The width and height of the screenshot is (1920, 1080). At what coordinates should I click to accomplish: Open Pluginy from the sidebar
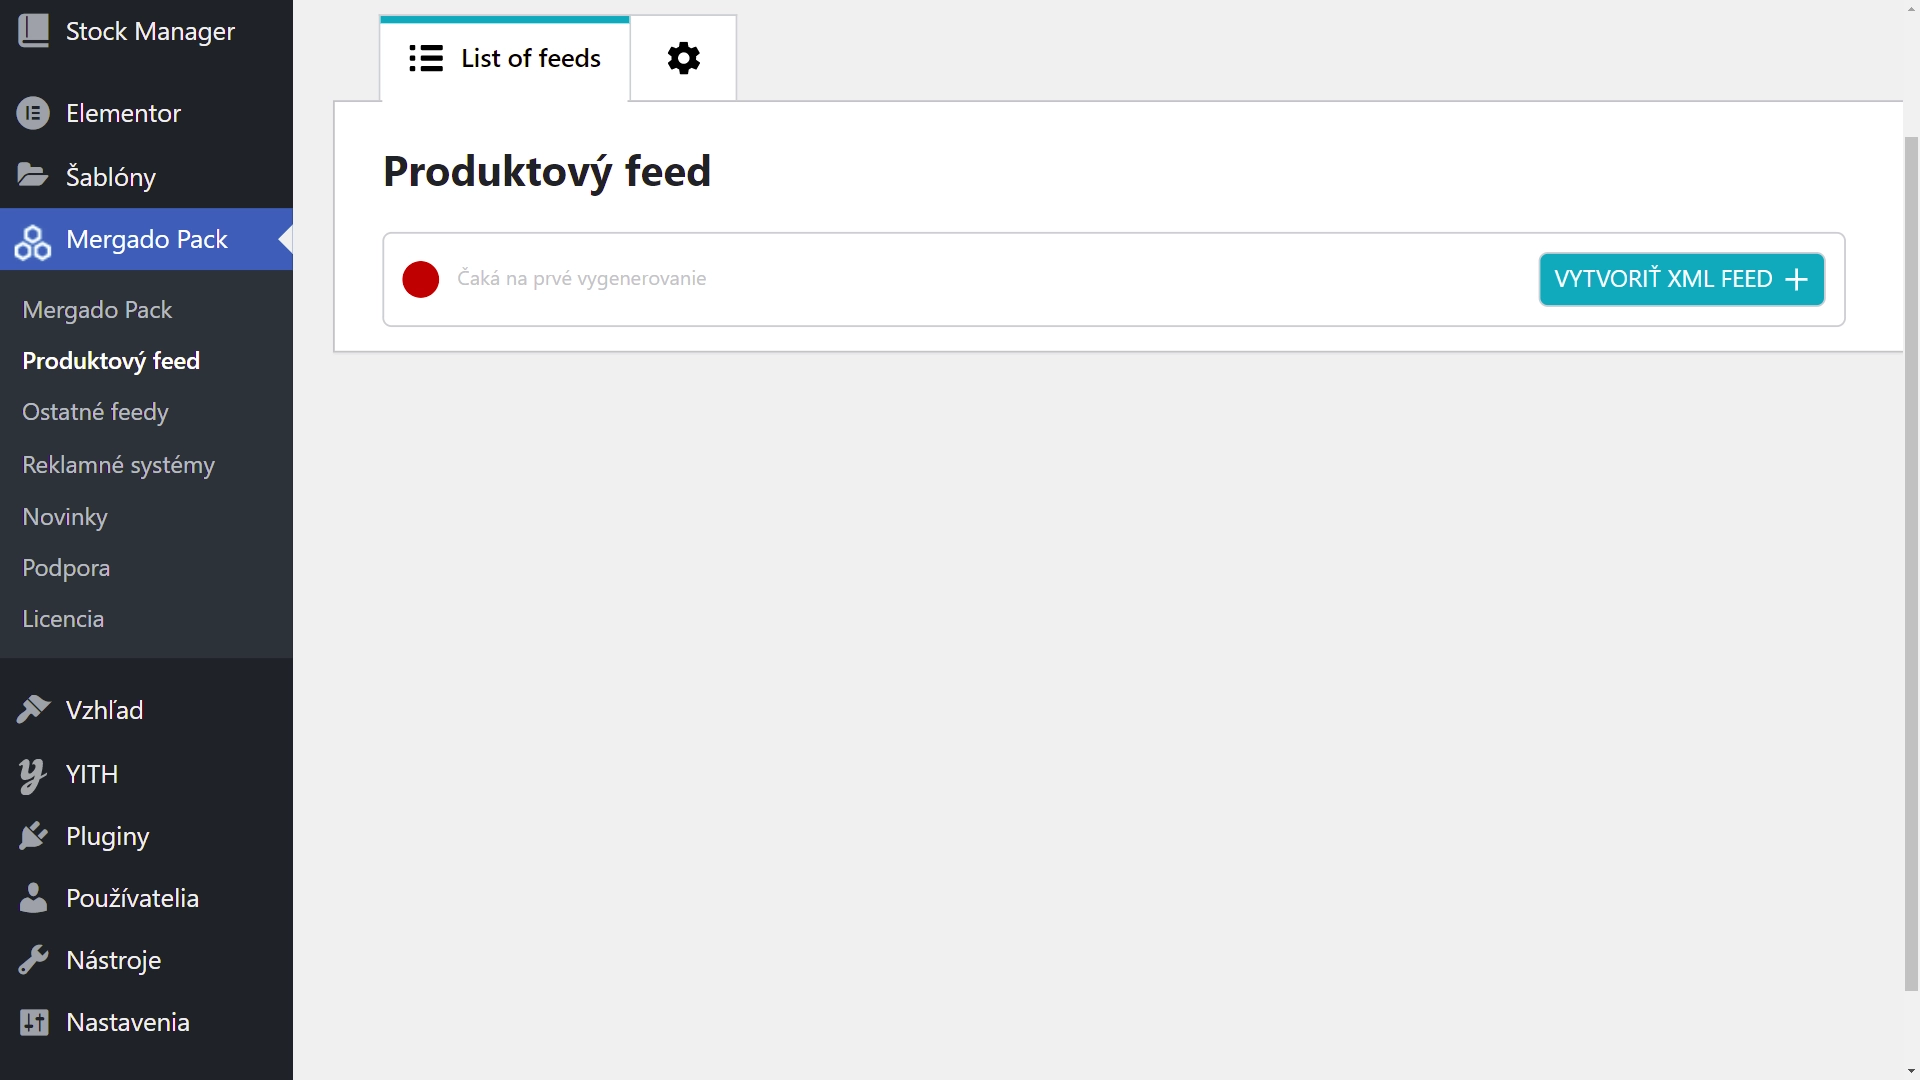click(x=108, y=835)
